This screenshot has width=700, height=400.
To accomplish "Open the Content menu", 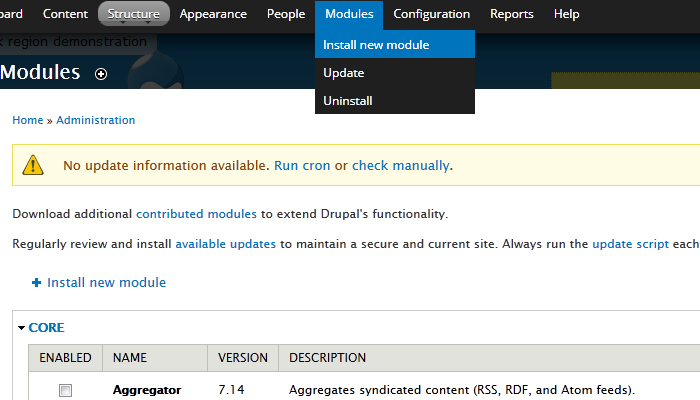I will tap(65, 14).
